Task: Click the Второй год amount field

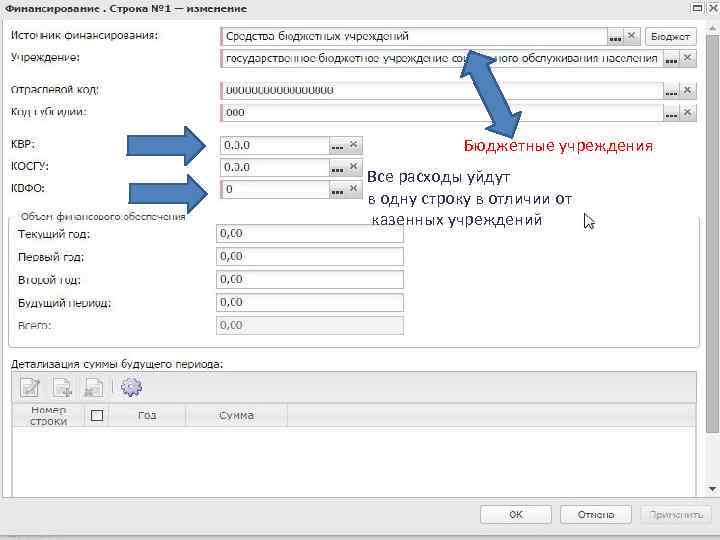Action: 310,280
